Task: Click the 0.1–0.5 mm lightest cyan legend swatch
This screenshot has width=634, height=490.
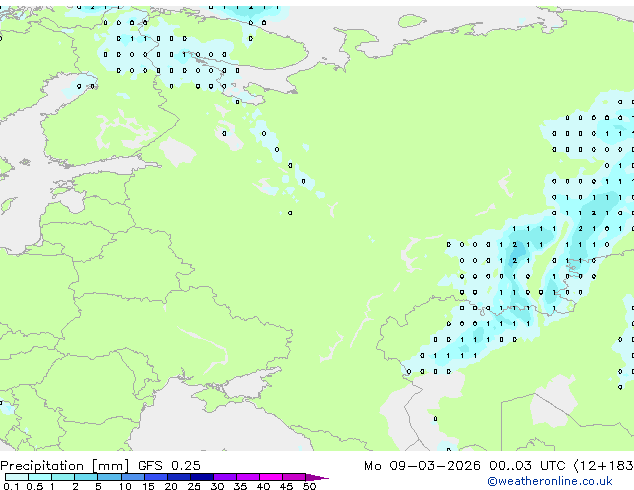Action: coord(17,477)
